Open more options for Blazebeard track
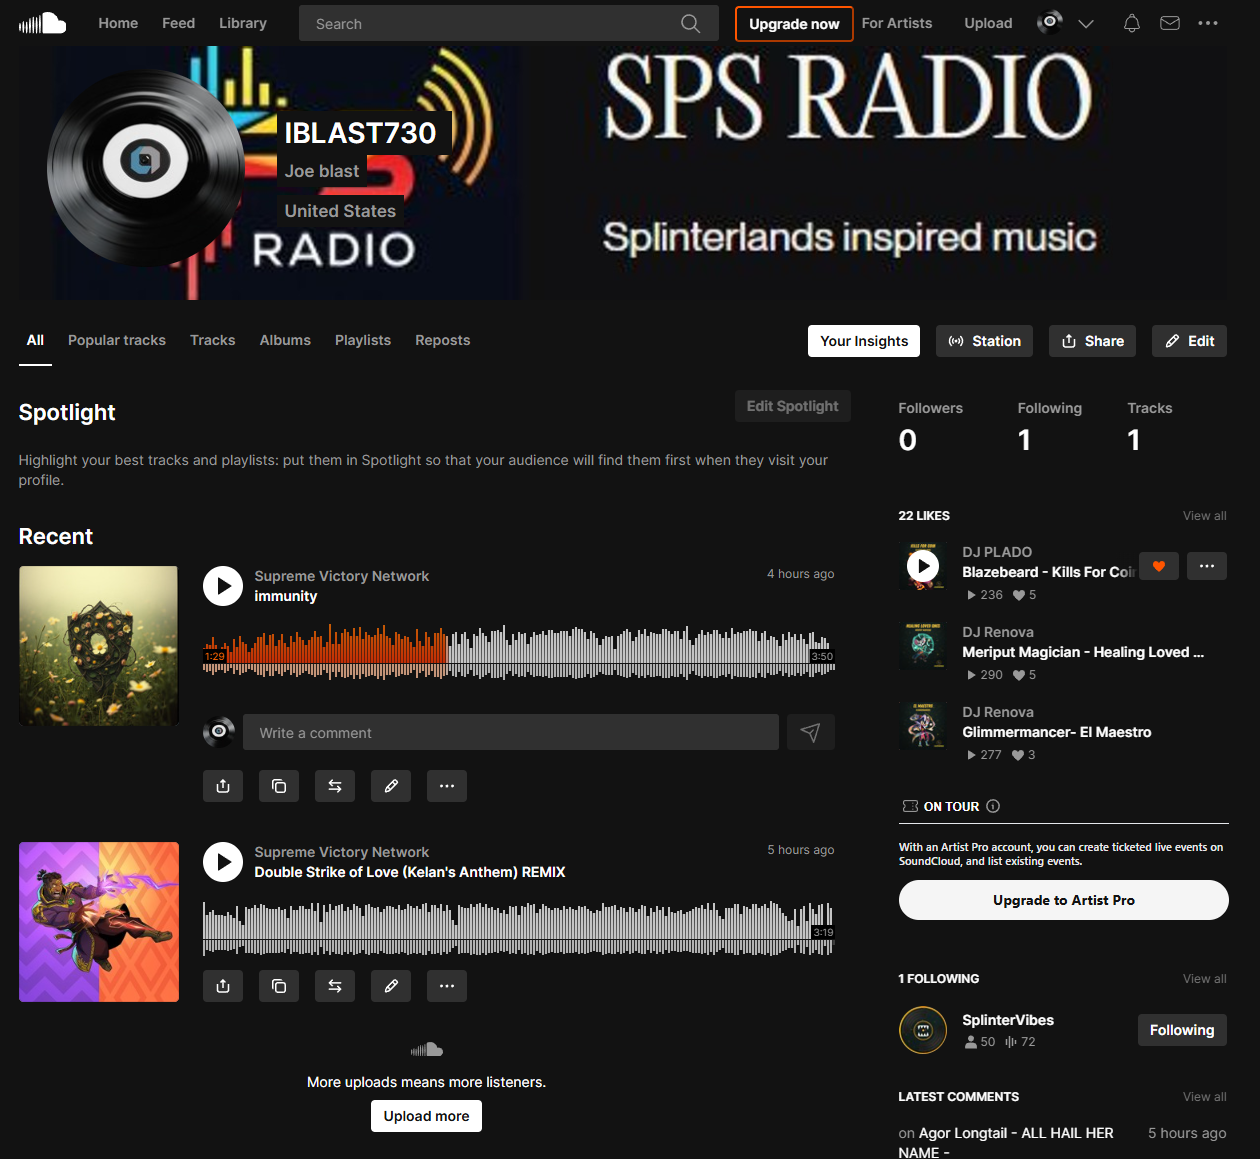The width and height of the screenshot is (1260, 1159). [1207, 566]
